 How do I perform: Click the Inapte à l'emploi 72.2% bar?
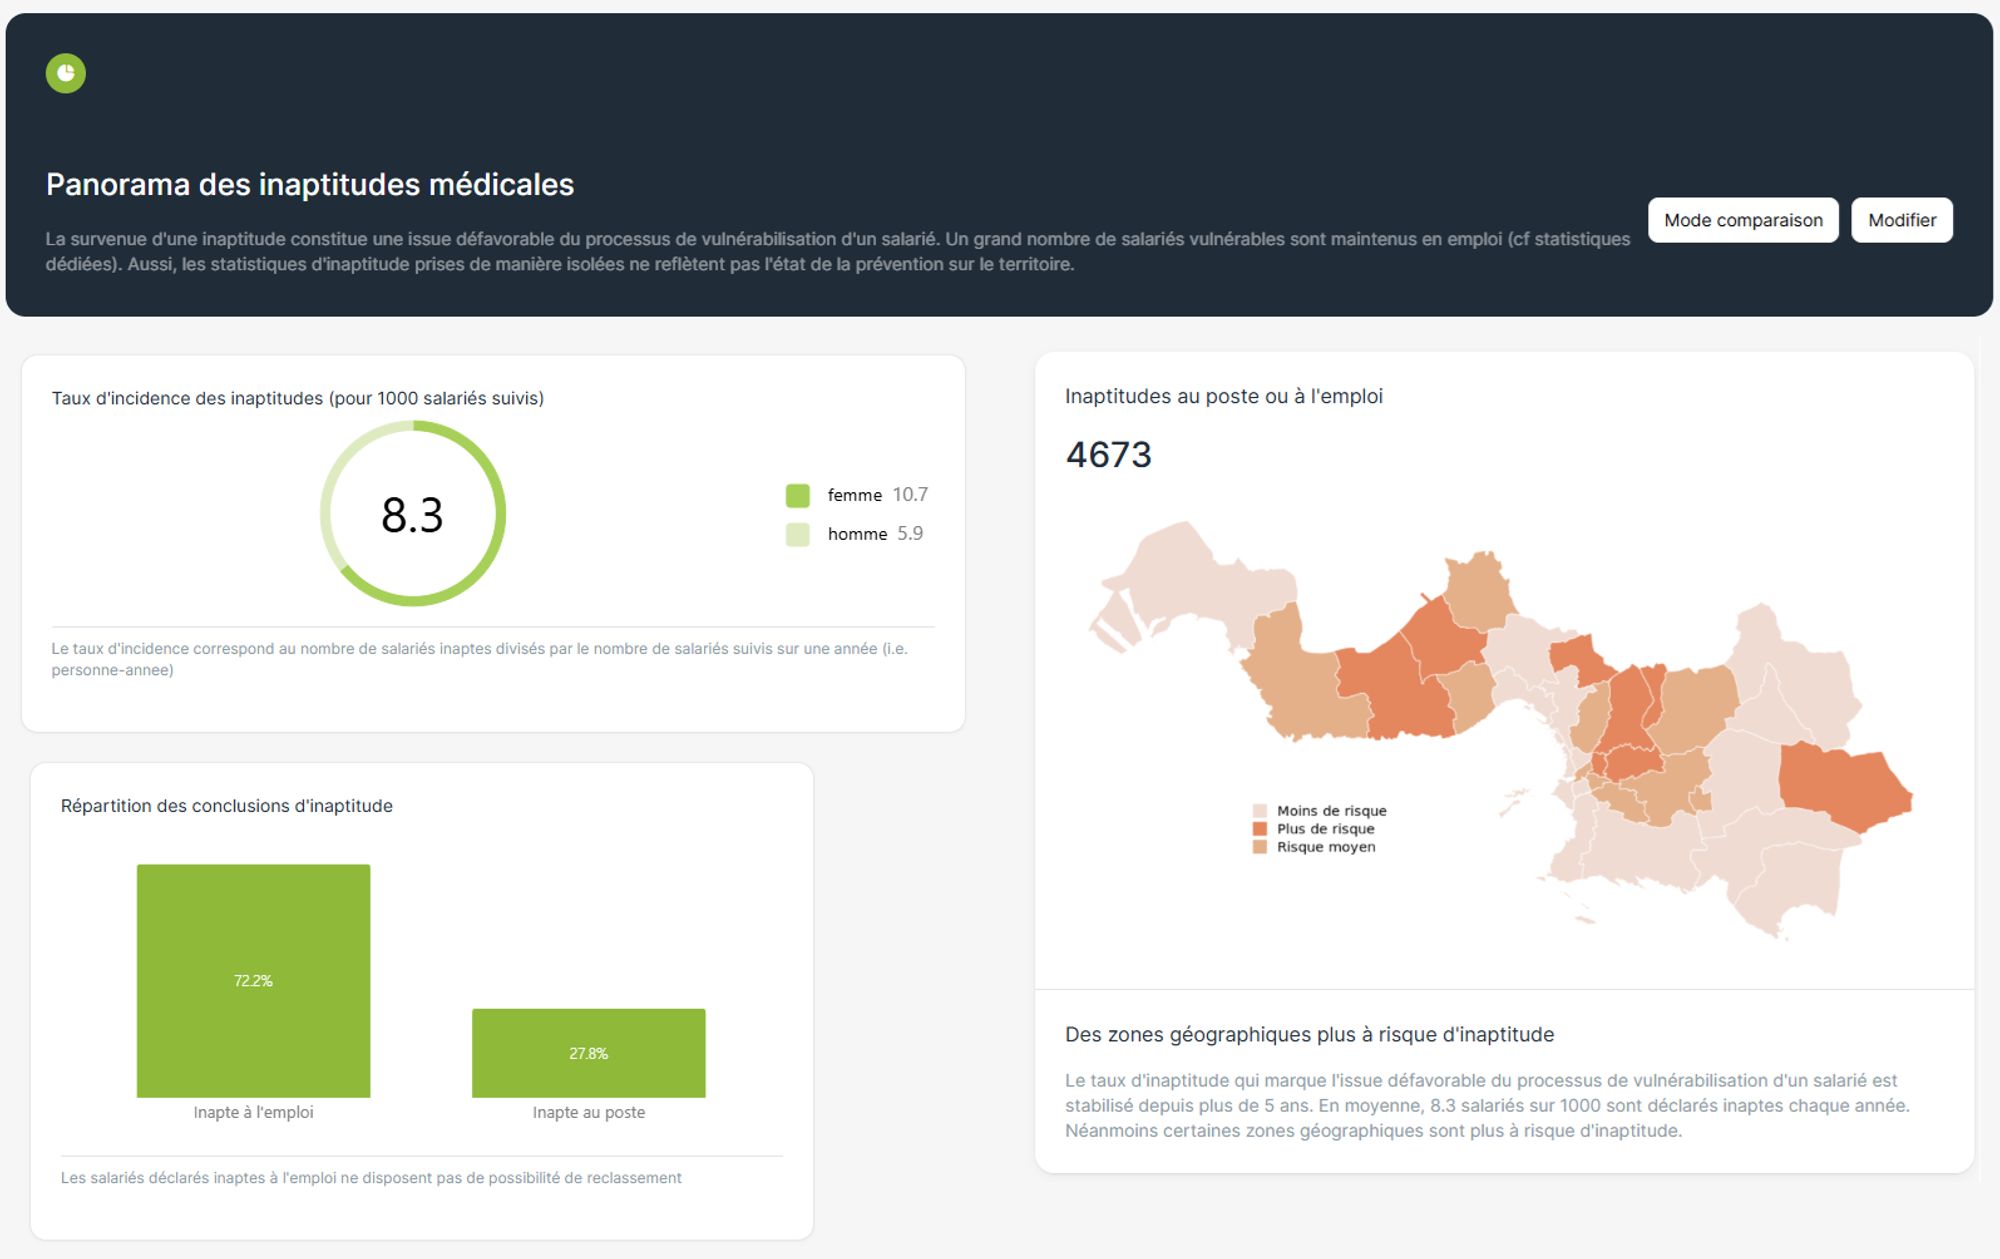(253, 981)
